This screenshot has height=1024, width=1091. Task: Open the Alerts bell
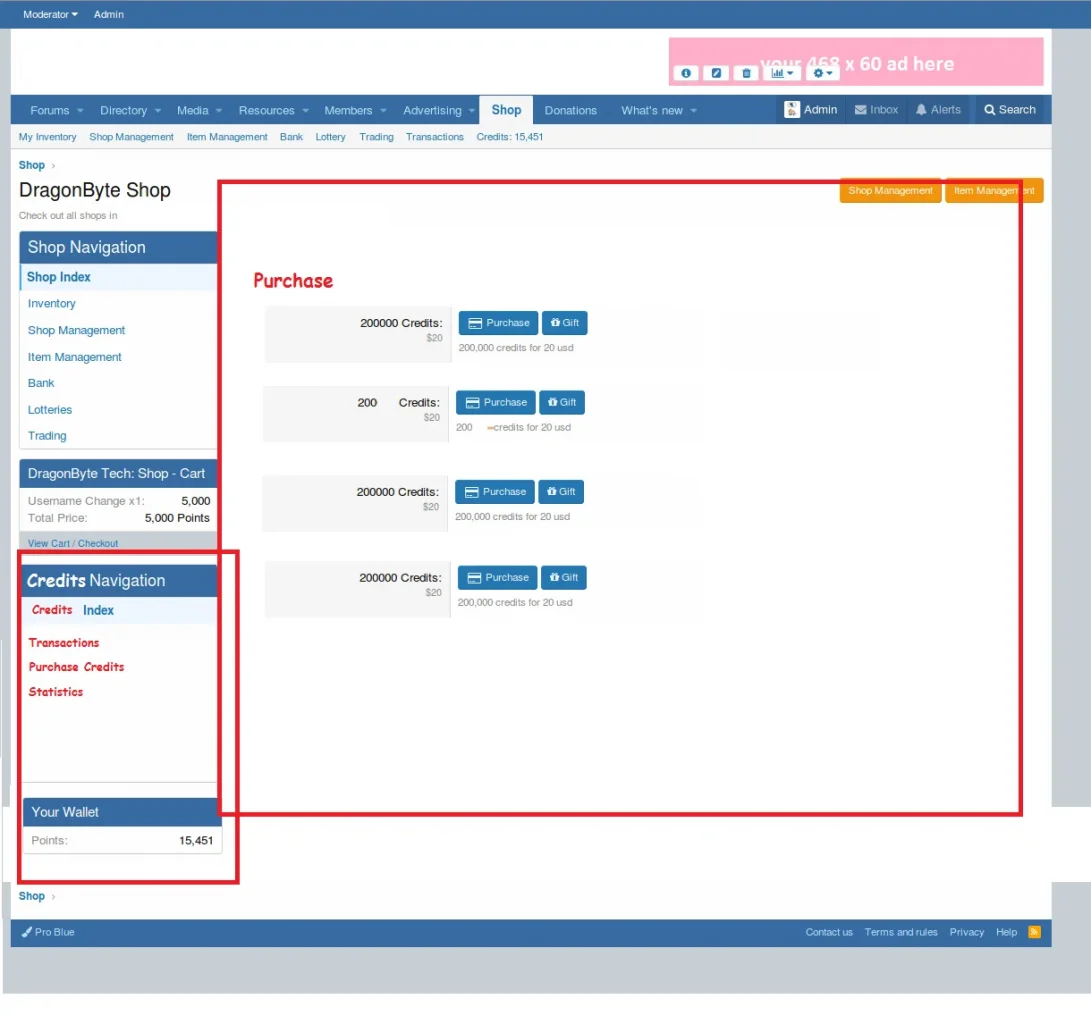pyautogui.click(x=939, y=110)
